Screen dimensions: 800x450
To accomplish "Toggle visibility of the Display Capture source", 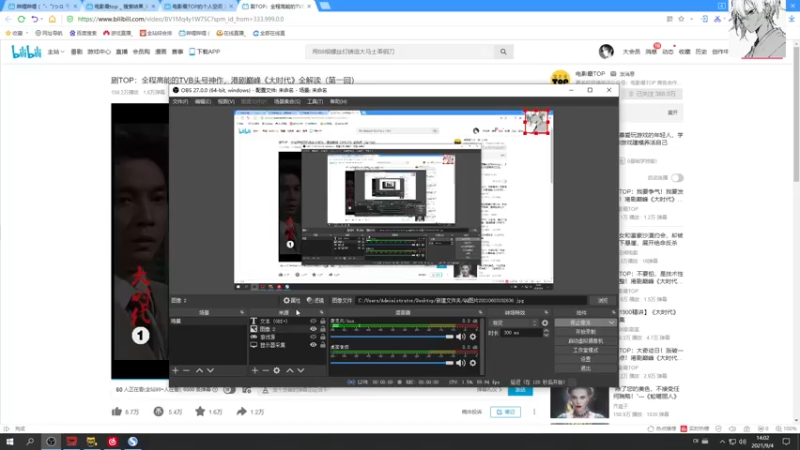I will click(x=313, y=345).
